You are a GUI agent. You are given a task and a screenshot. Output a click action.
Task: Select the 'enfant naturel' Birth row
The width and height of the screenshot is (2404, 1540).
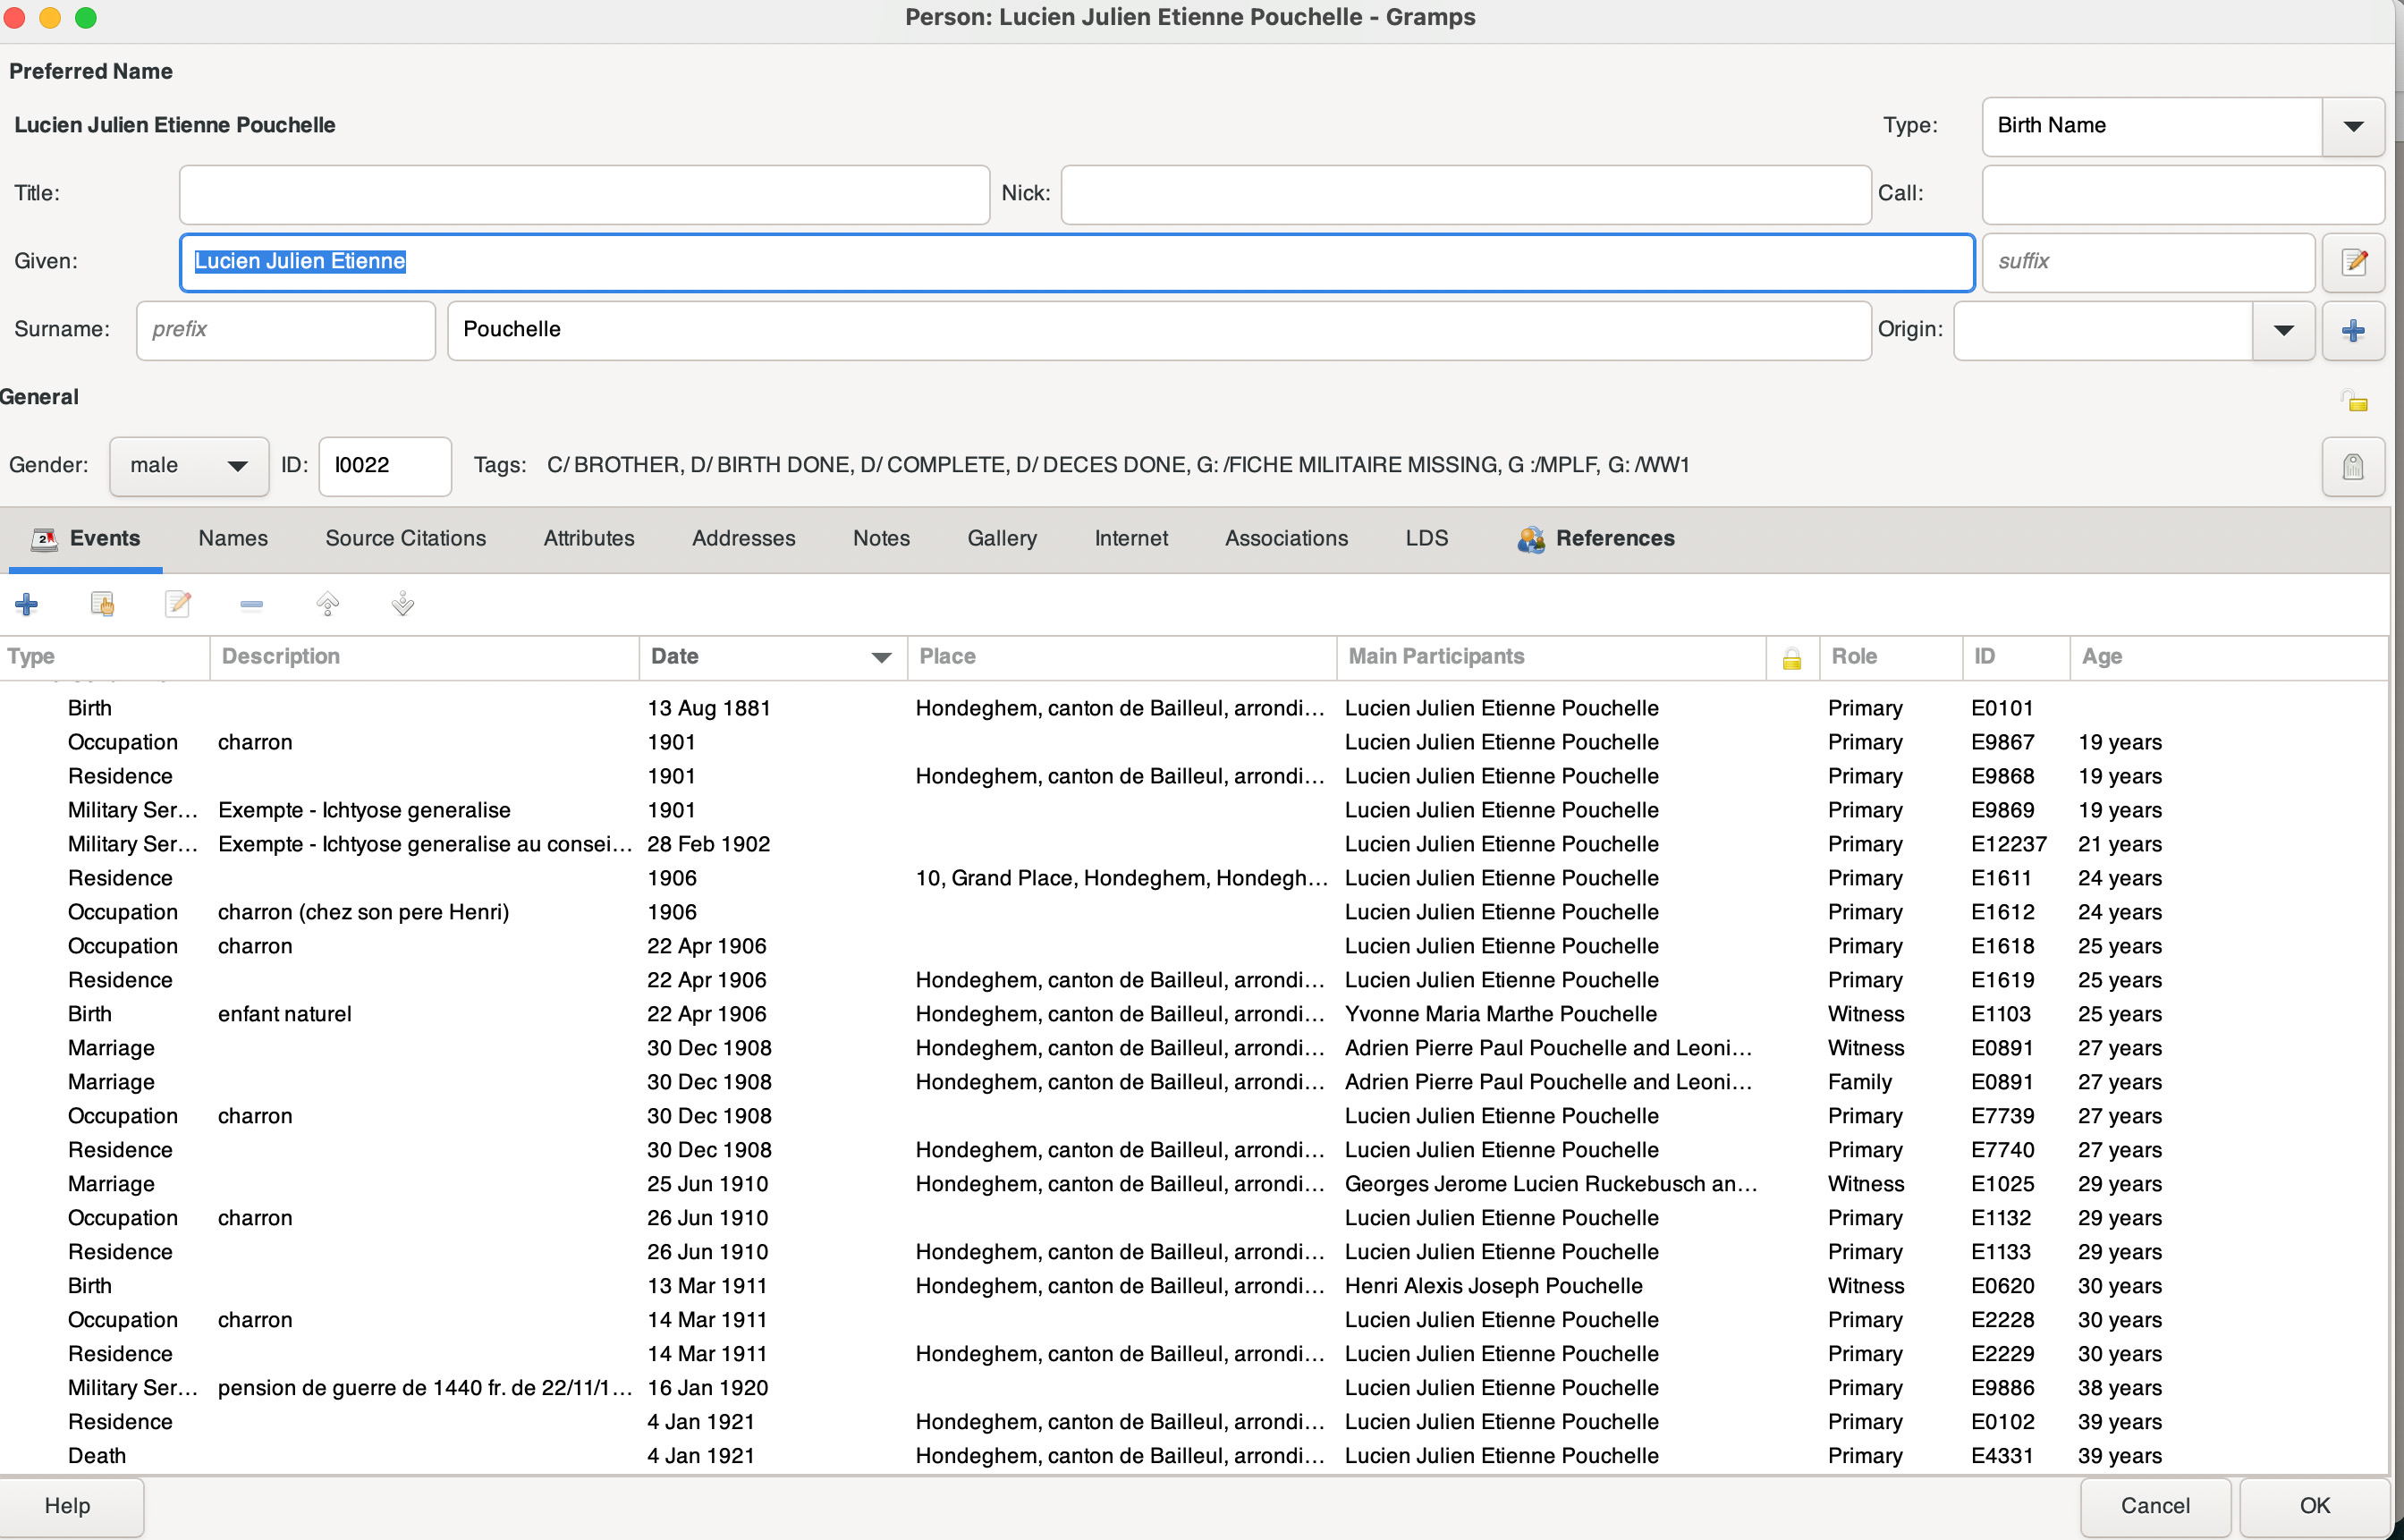tap(1194, 1015)
